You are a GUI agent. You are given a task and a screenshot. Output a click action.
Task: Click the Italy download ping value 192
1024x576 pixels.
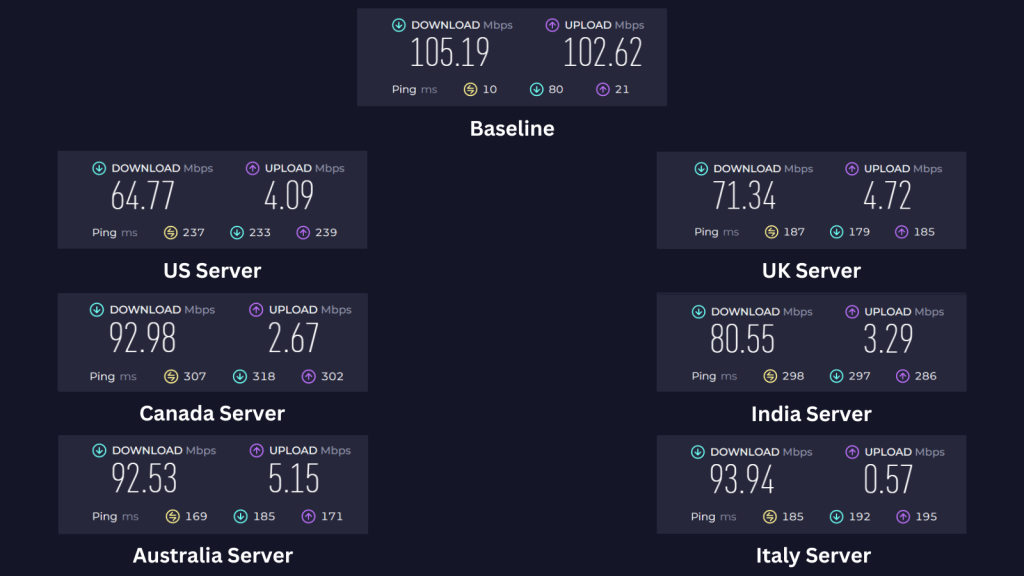click(859, 517)
